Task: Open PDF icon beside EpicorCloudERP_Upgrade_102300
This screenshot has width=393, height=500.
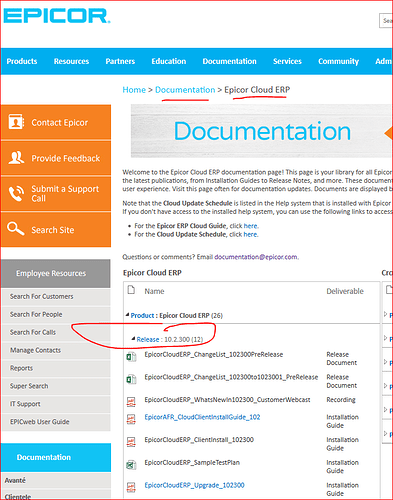Action: click(x=131, y=487)
